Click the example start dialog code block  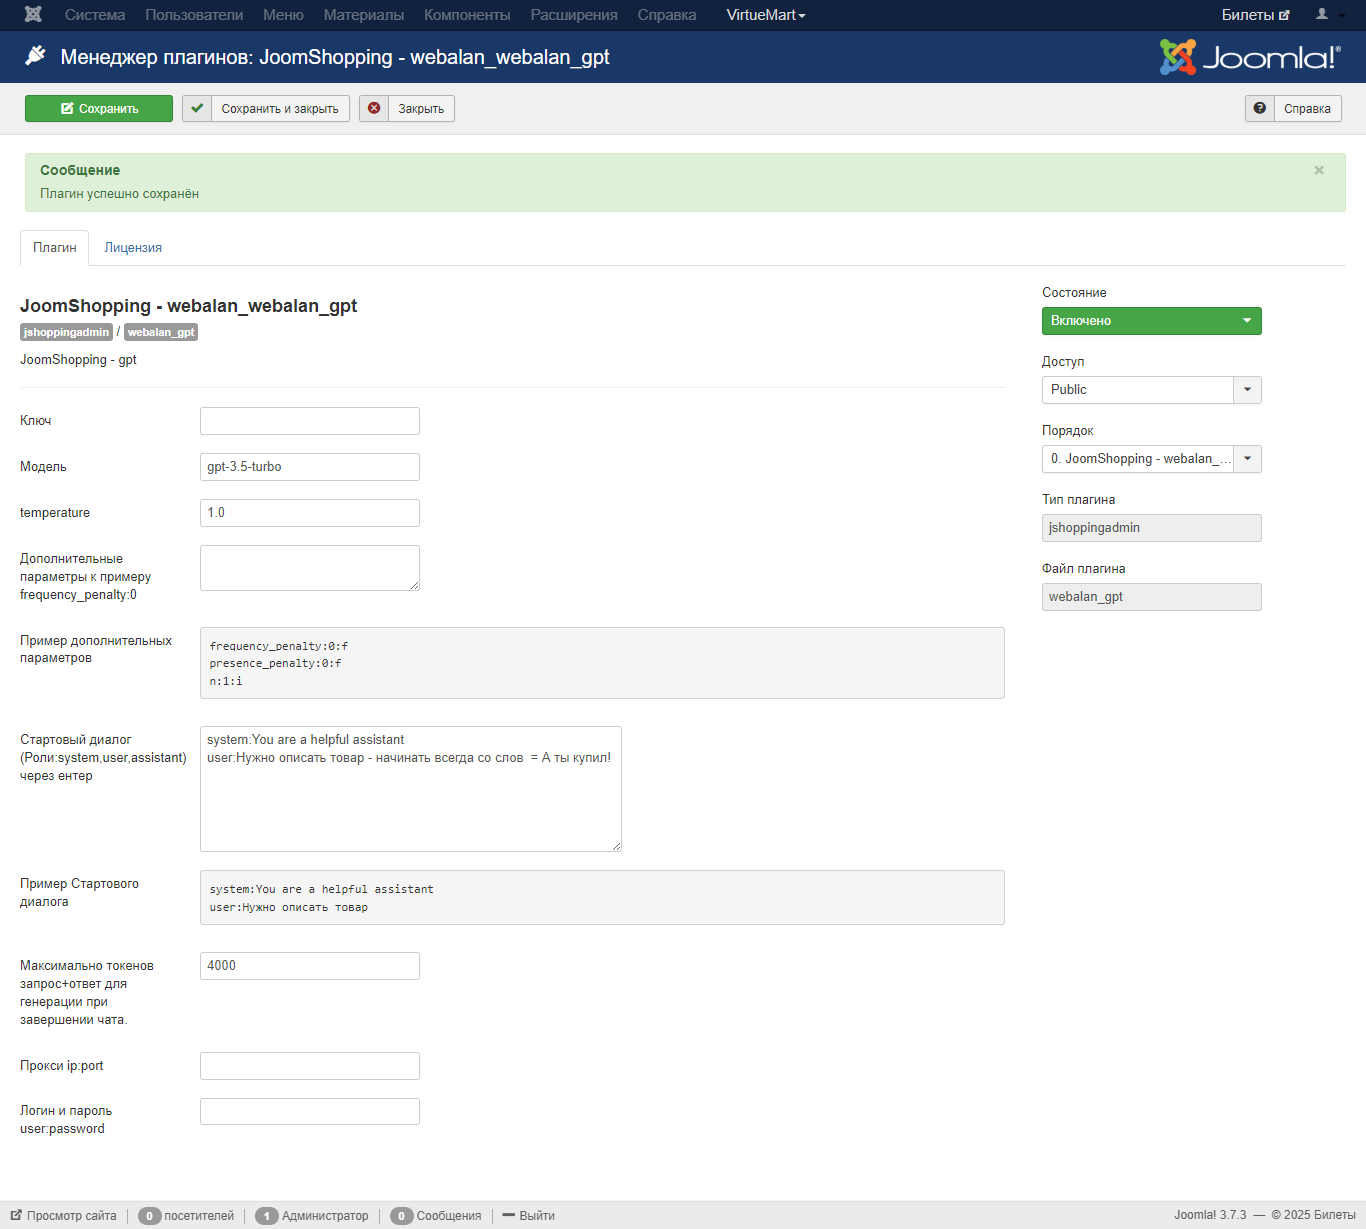[602, 898]
